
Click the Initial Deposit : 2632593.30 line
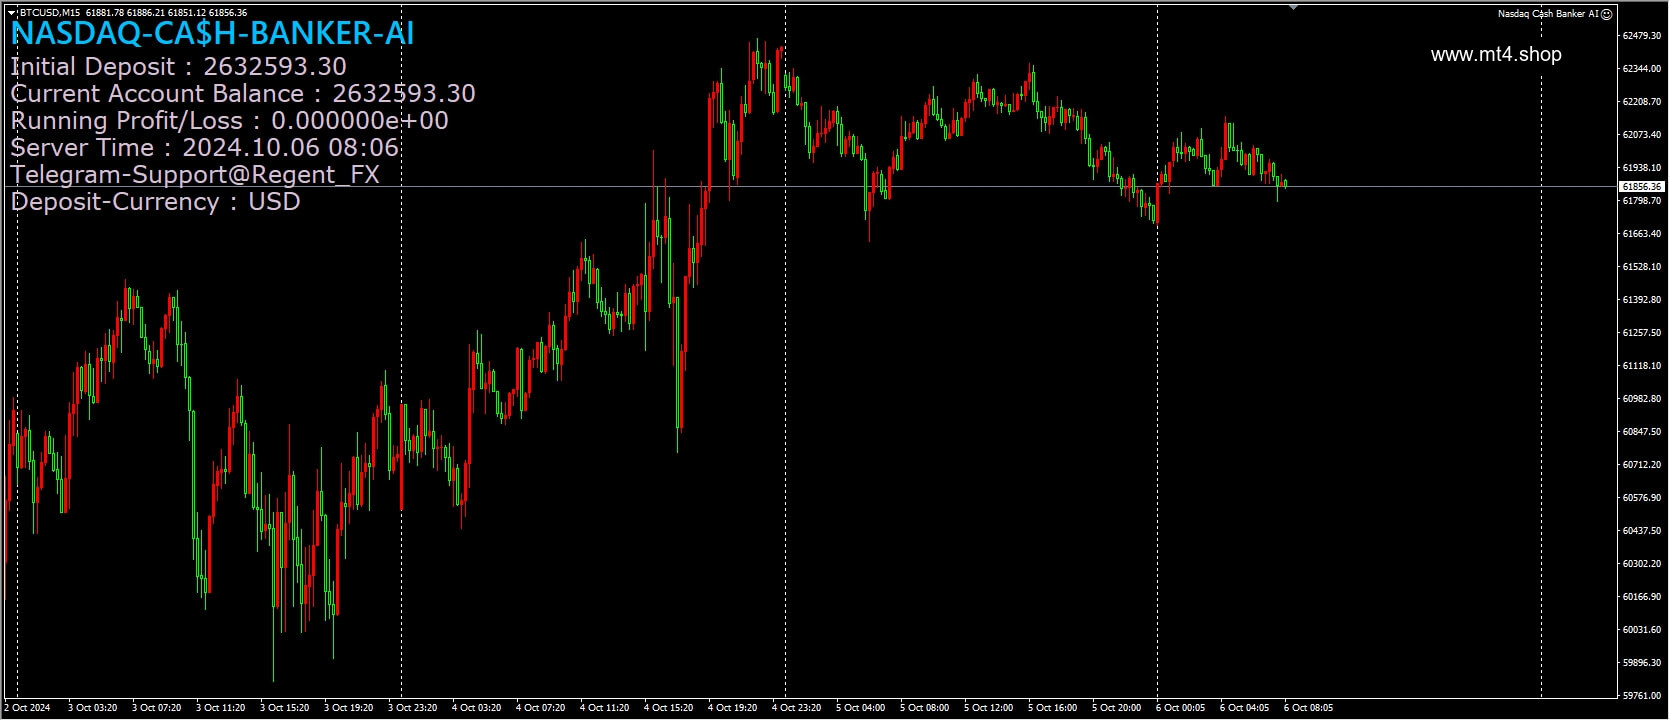178,67
